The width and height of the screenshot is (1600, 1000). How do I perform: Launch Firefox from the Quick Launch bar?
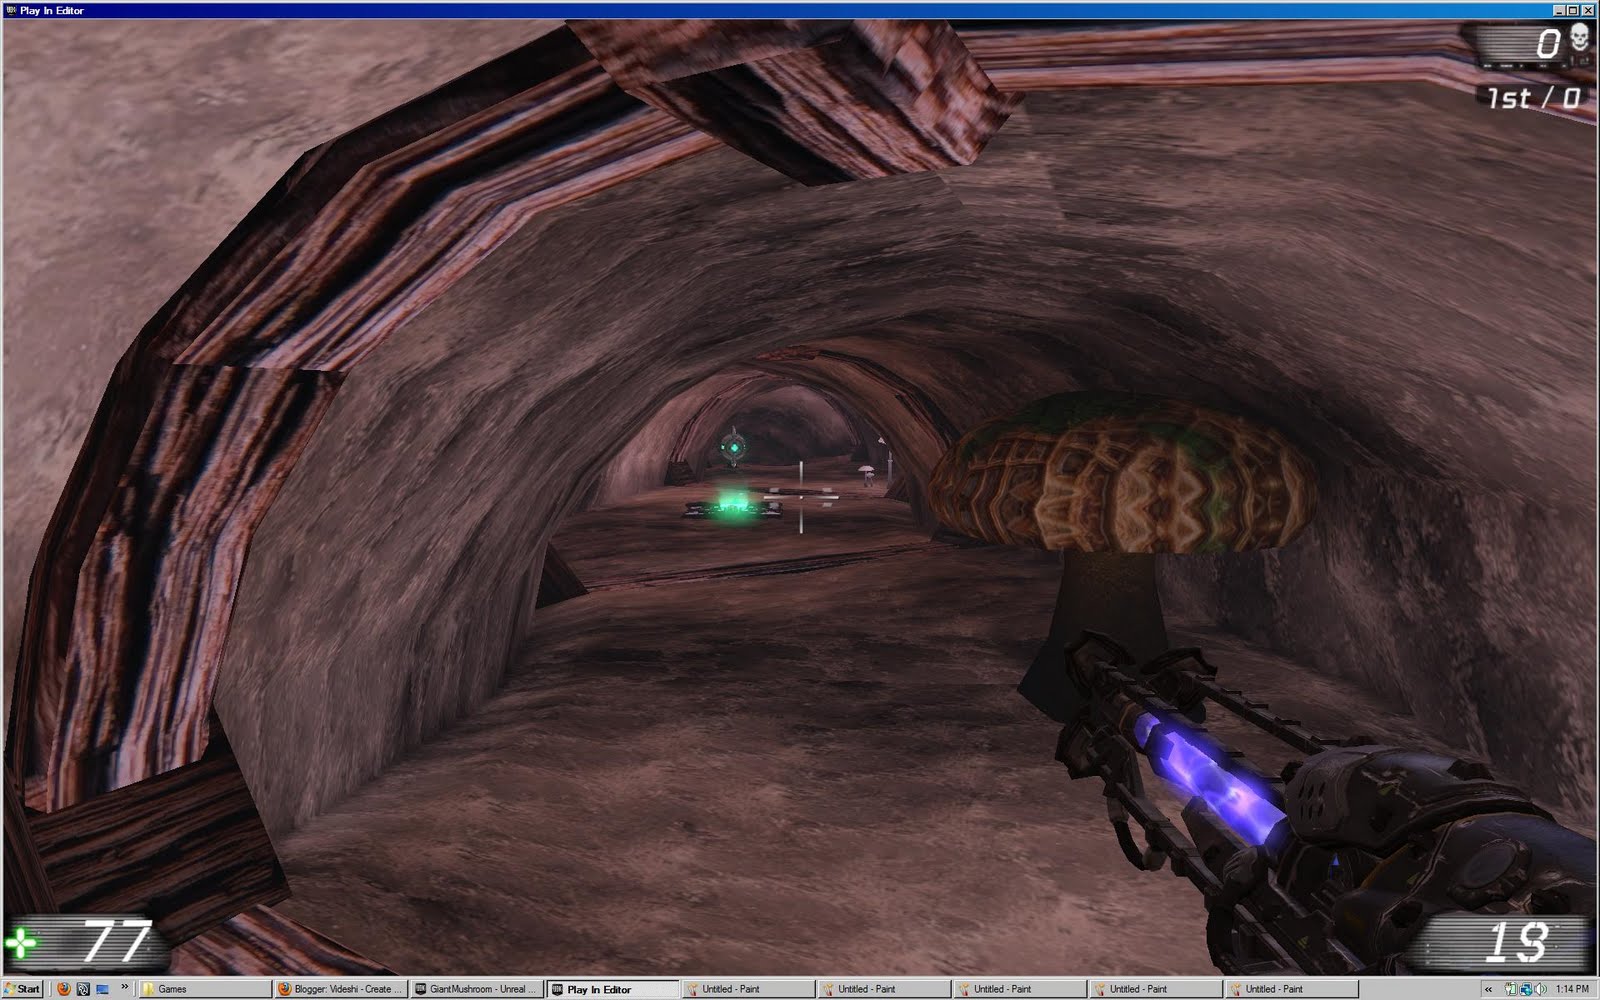point(63,989)
